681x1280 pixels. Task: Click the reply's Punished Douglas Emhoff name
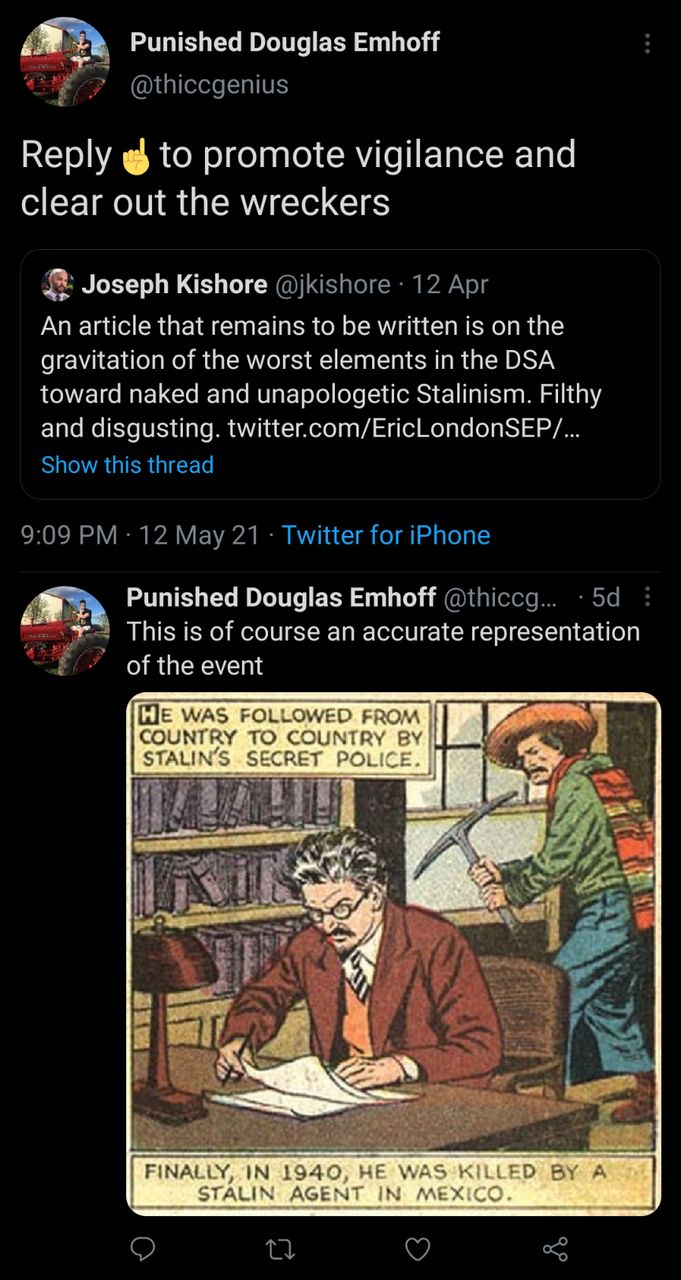pyautogui.click(x=280, y=597)
